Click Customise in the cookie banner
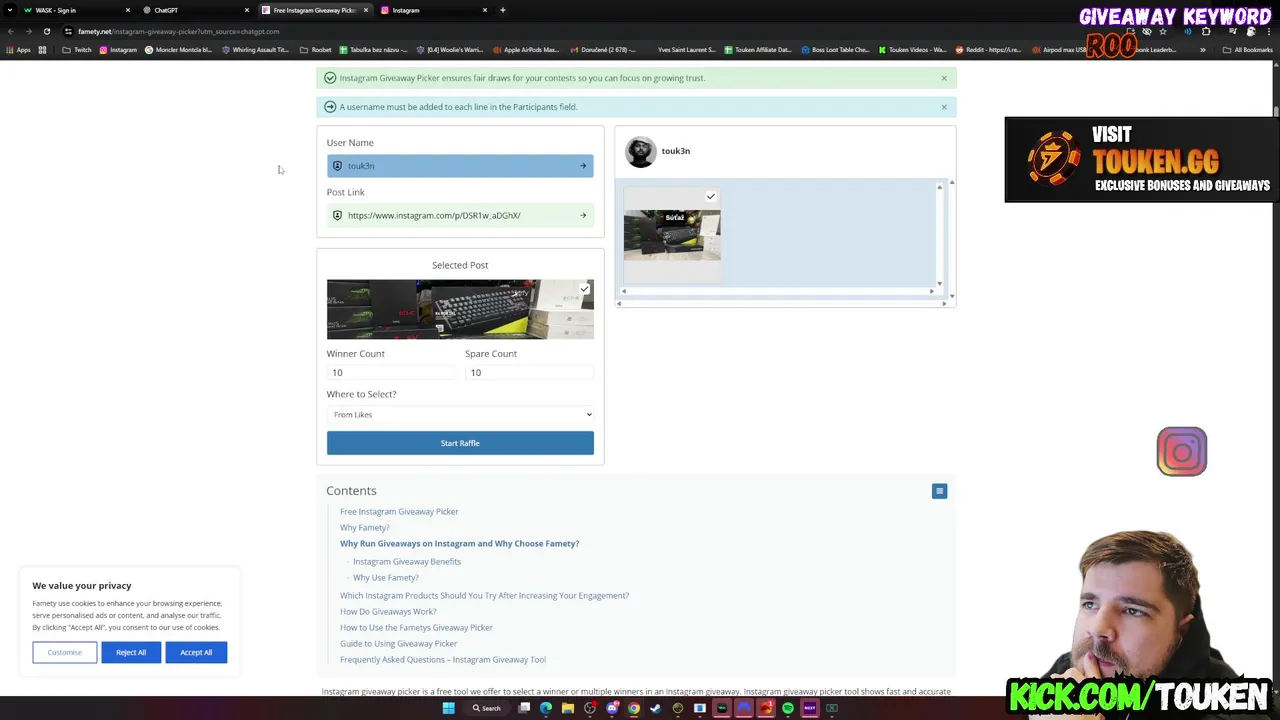 point(65,653)
